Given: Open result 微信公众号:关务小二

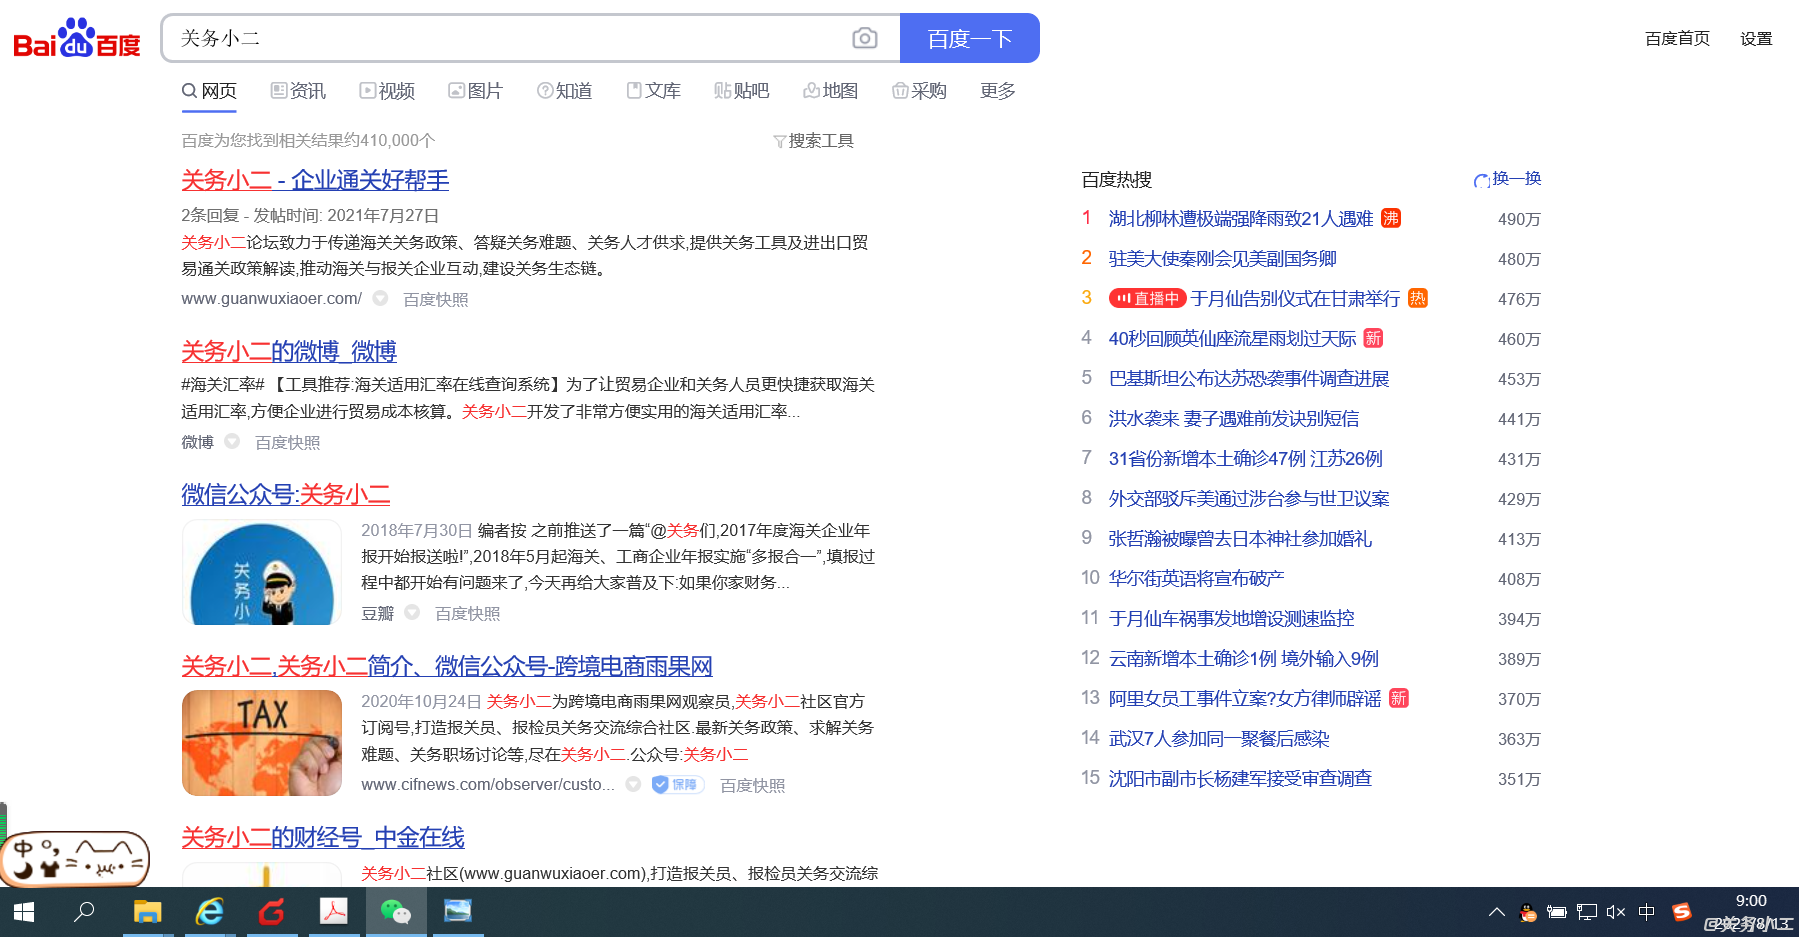Looking at the screenshot, I should click(x=285, y=494).
